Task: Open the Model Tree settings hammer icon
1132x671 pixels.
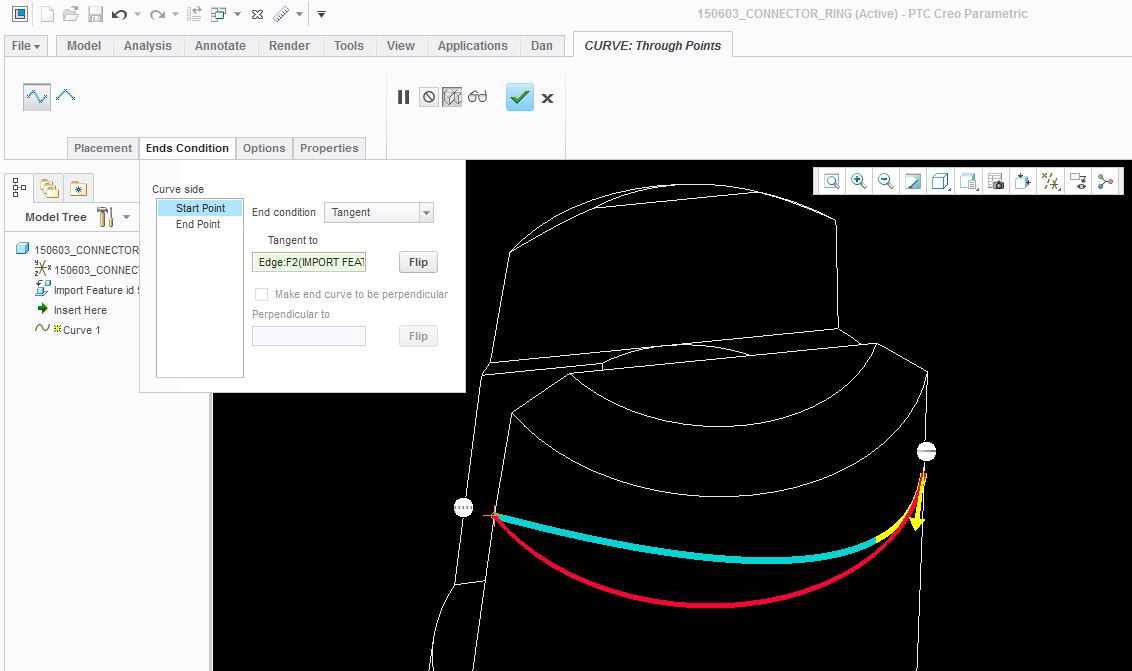Action: click(x=105, y=217)
